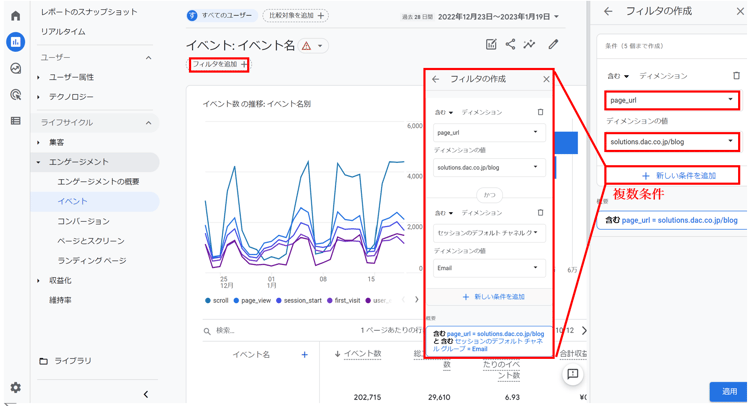This screenshot has width=750, height=406.
Task: Toggle the scroll series in chart legend
Action: click(217, 300)
